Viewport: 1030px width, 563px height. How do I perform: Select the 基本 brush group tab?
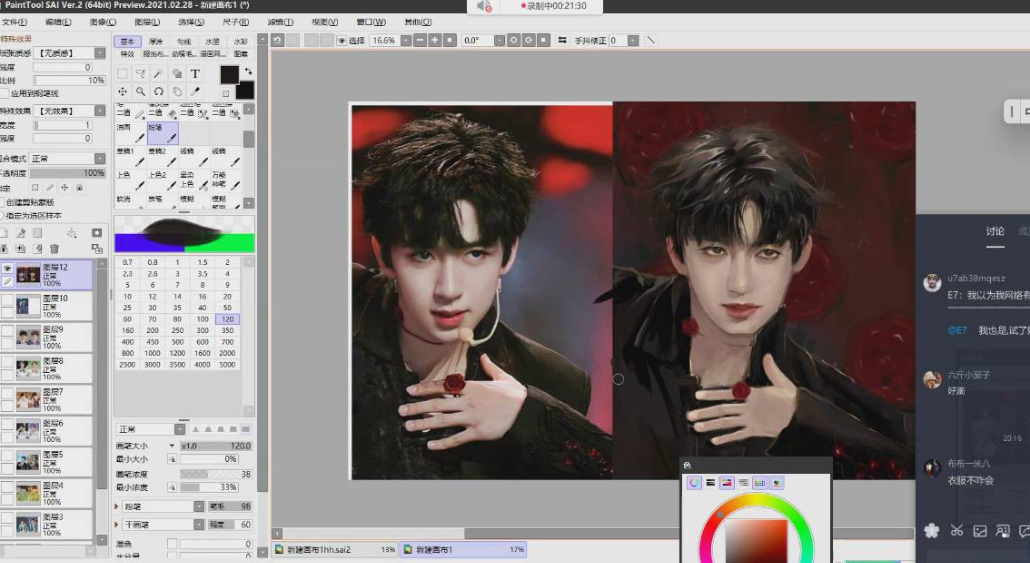[x=127, y=41]
